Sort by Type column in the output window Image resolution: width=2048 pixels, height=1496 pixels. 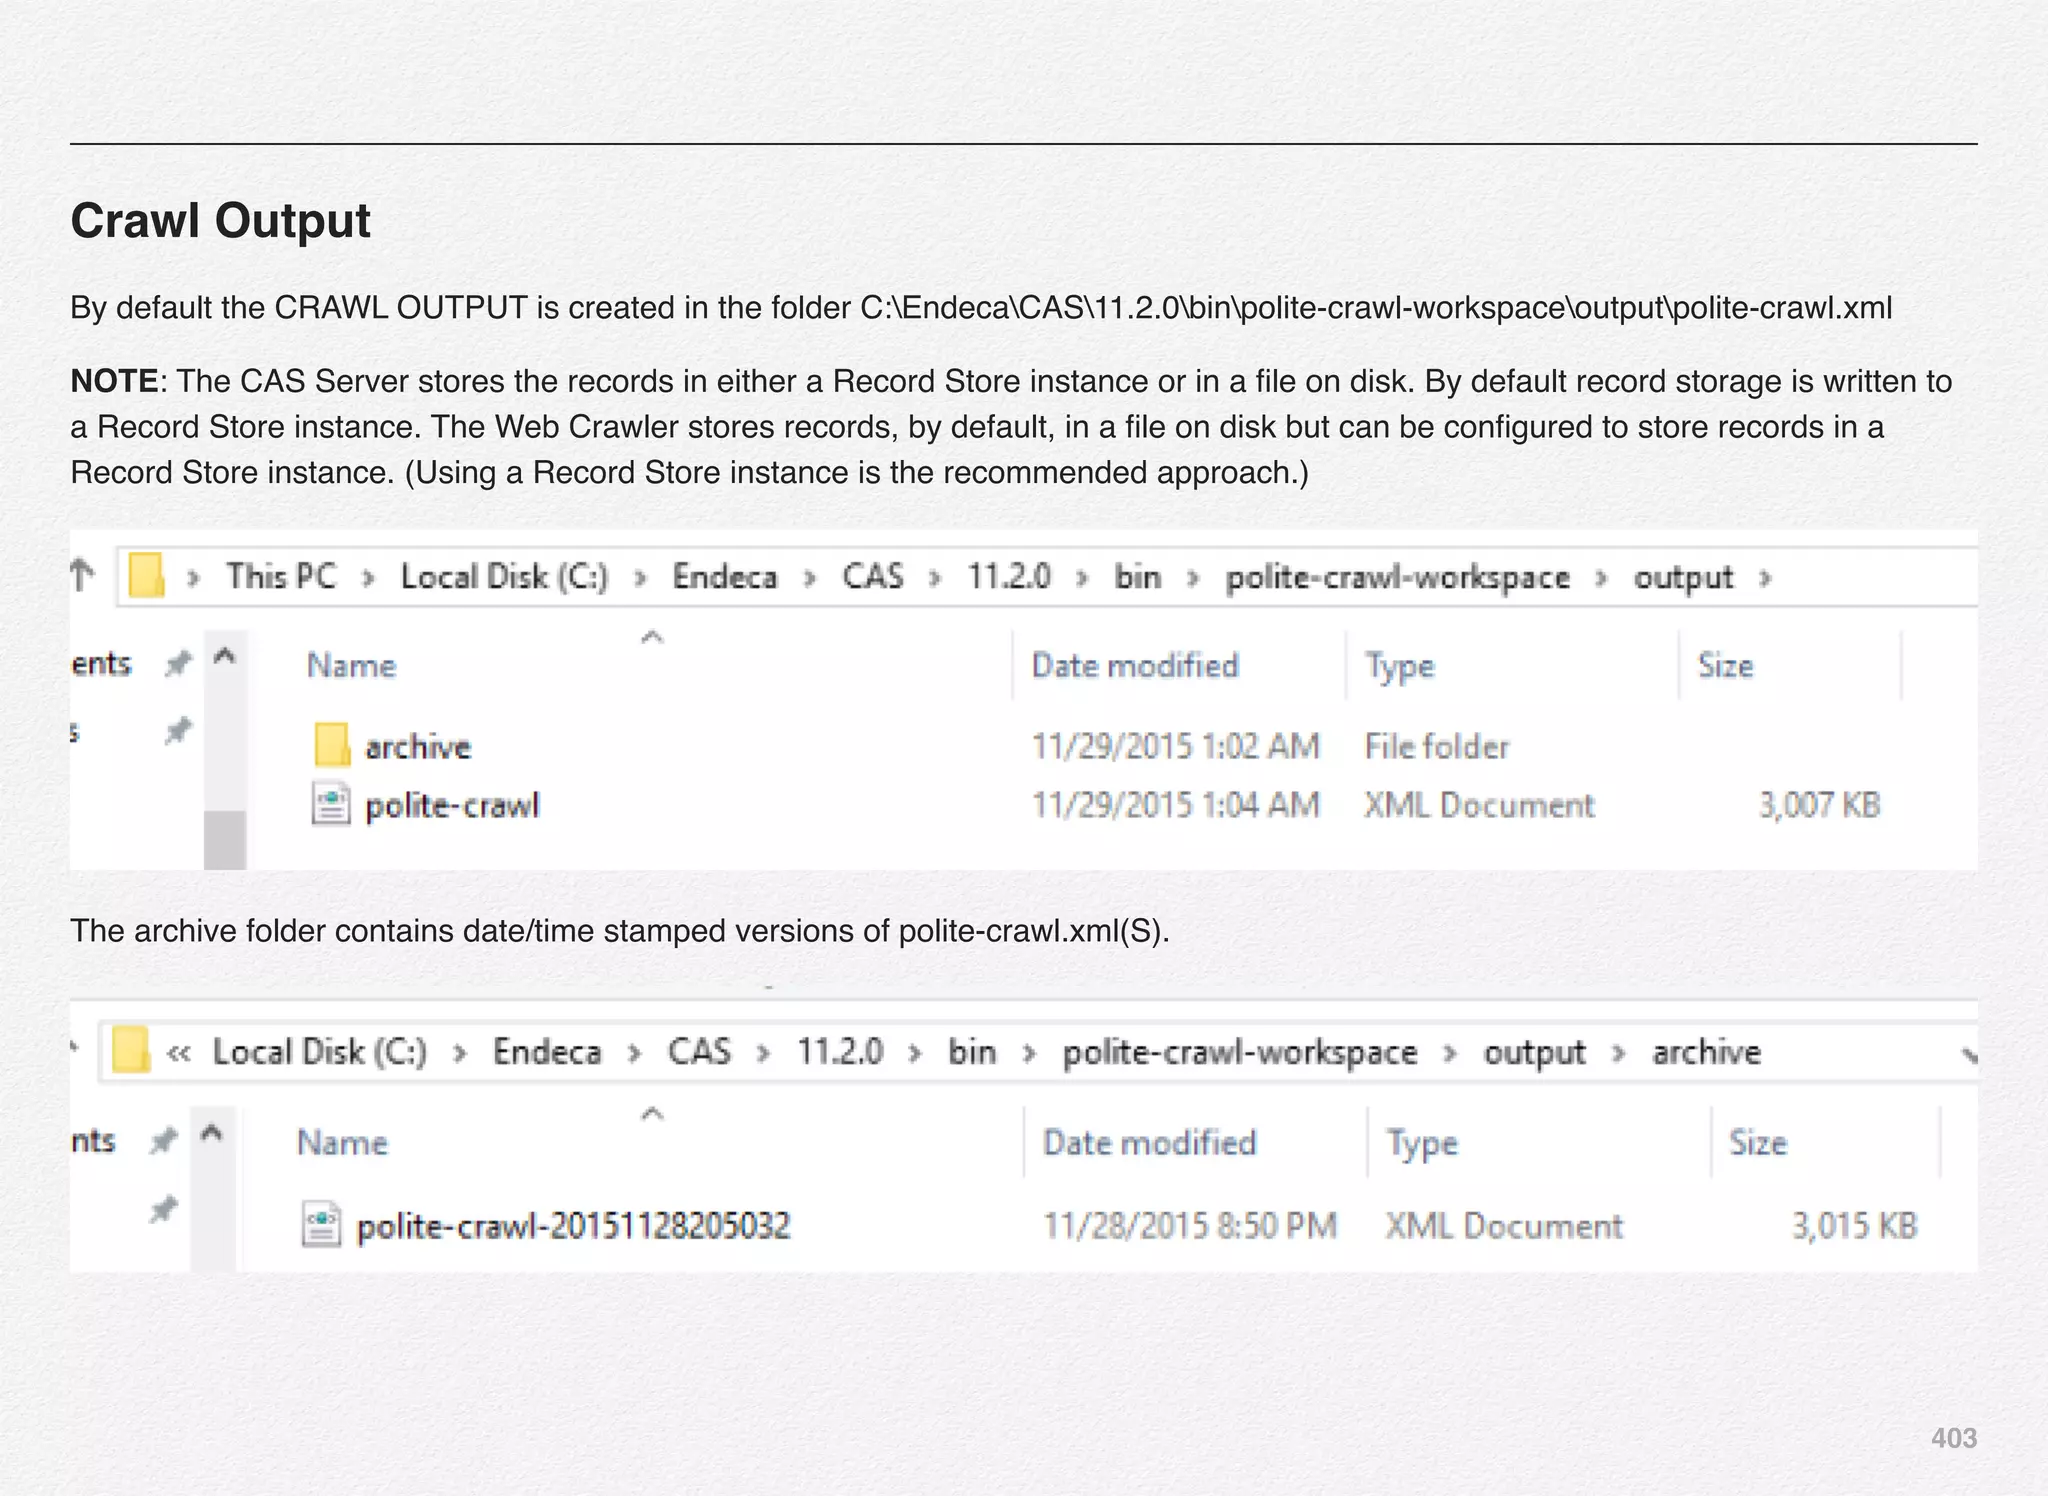[1400, 666]
